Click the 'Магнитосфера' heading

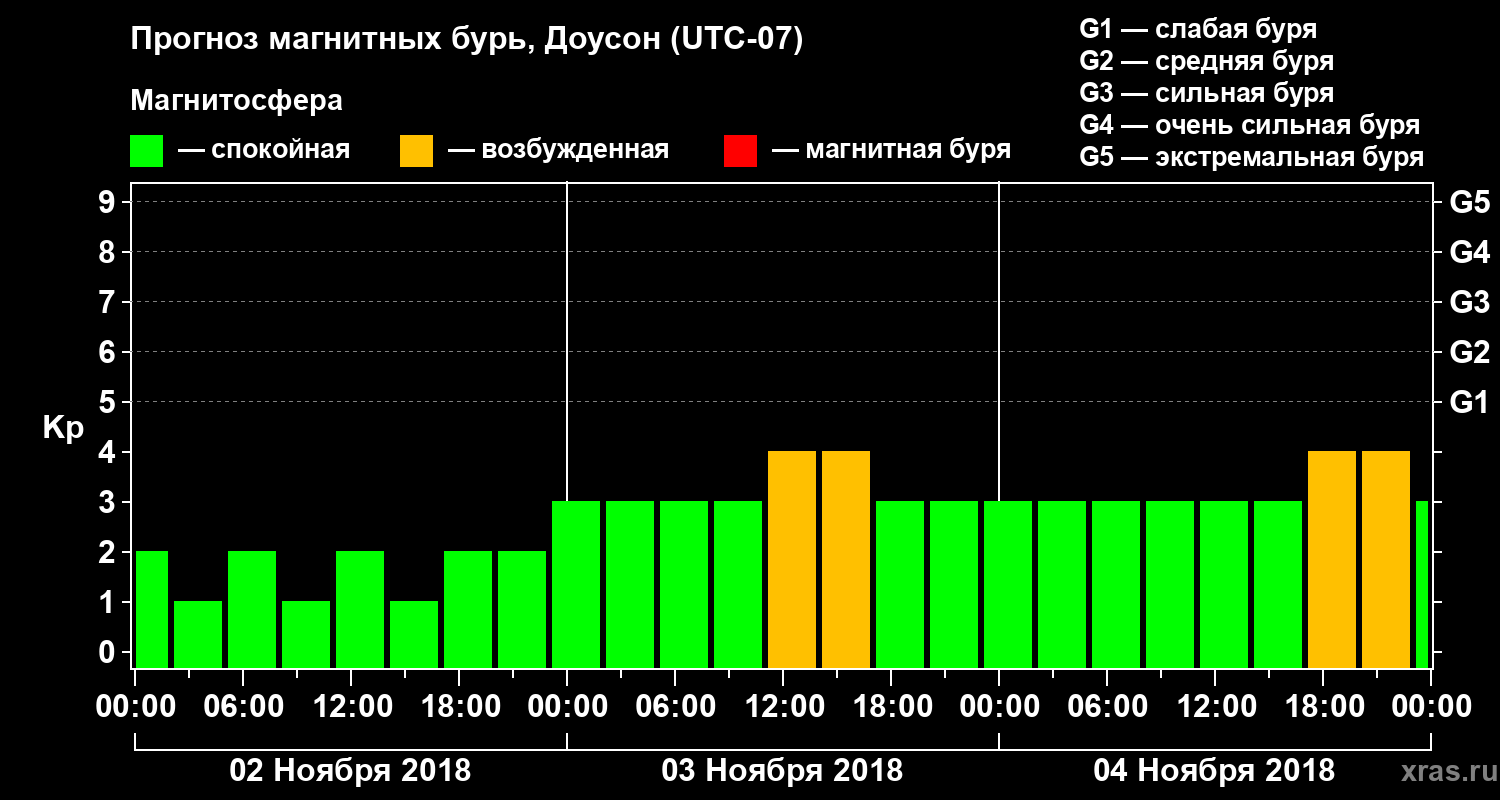[237, 101]
